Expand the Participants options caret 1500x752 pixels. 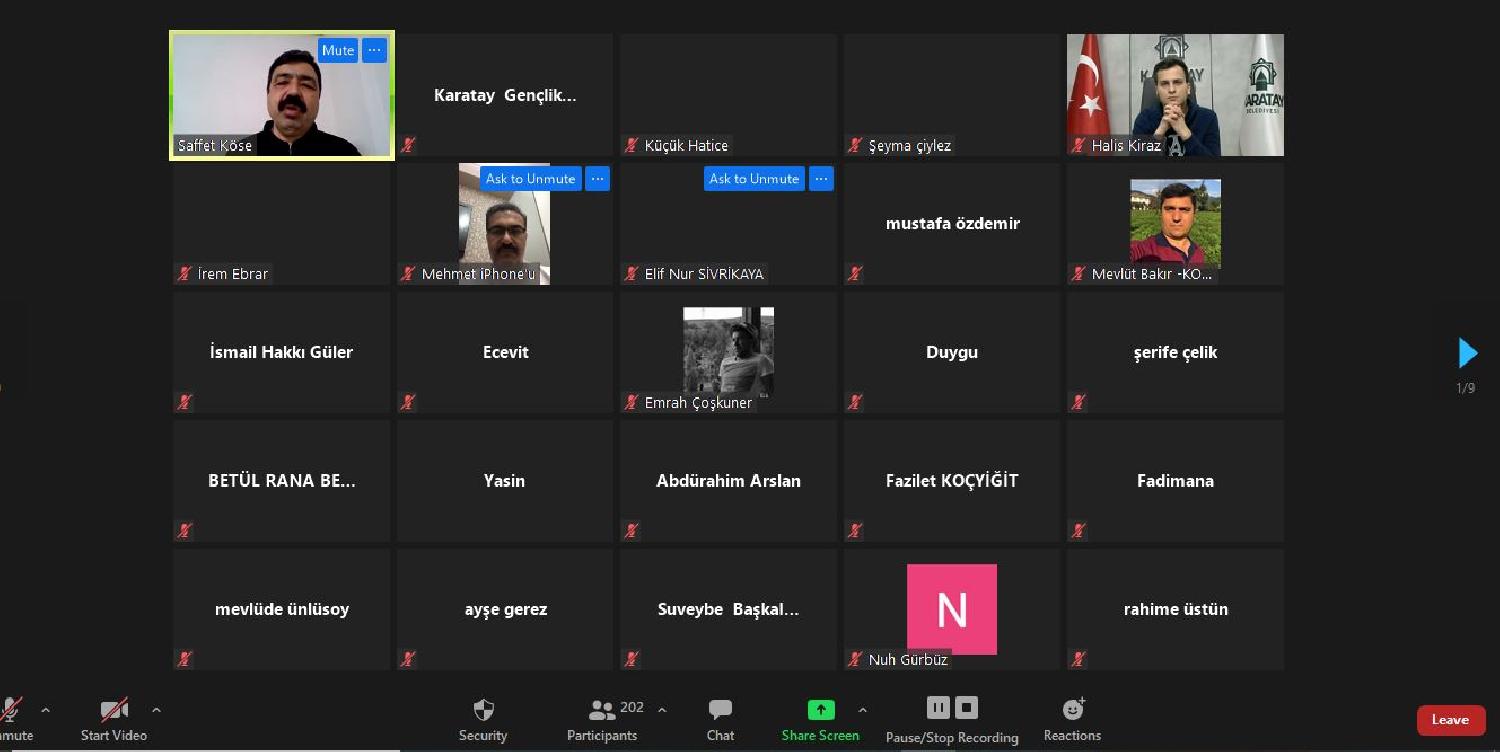(662, 710)
